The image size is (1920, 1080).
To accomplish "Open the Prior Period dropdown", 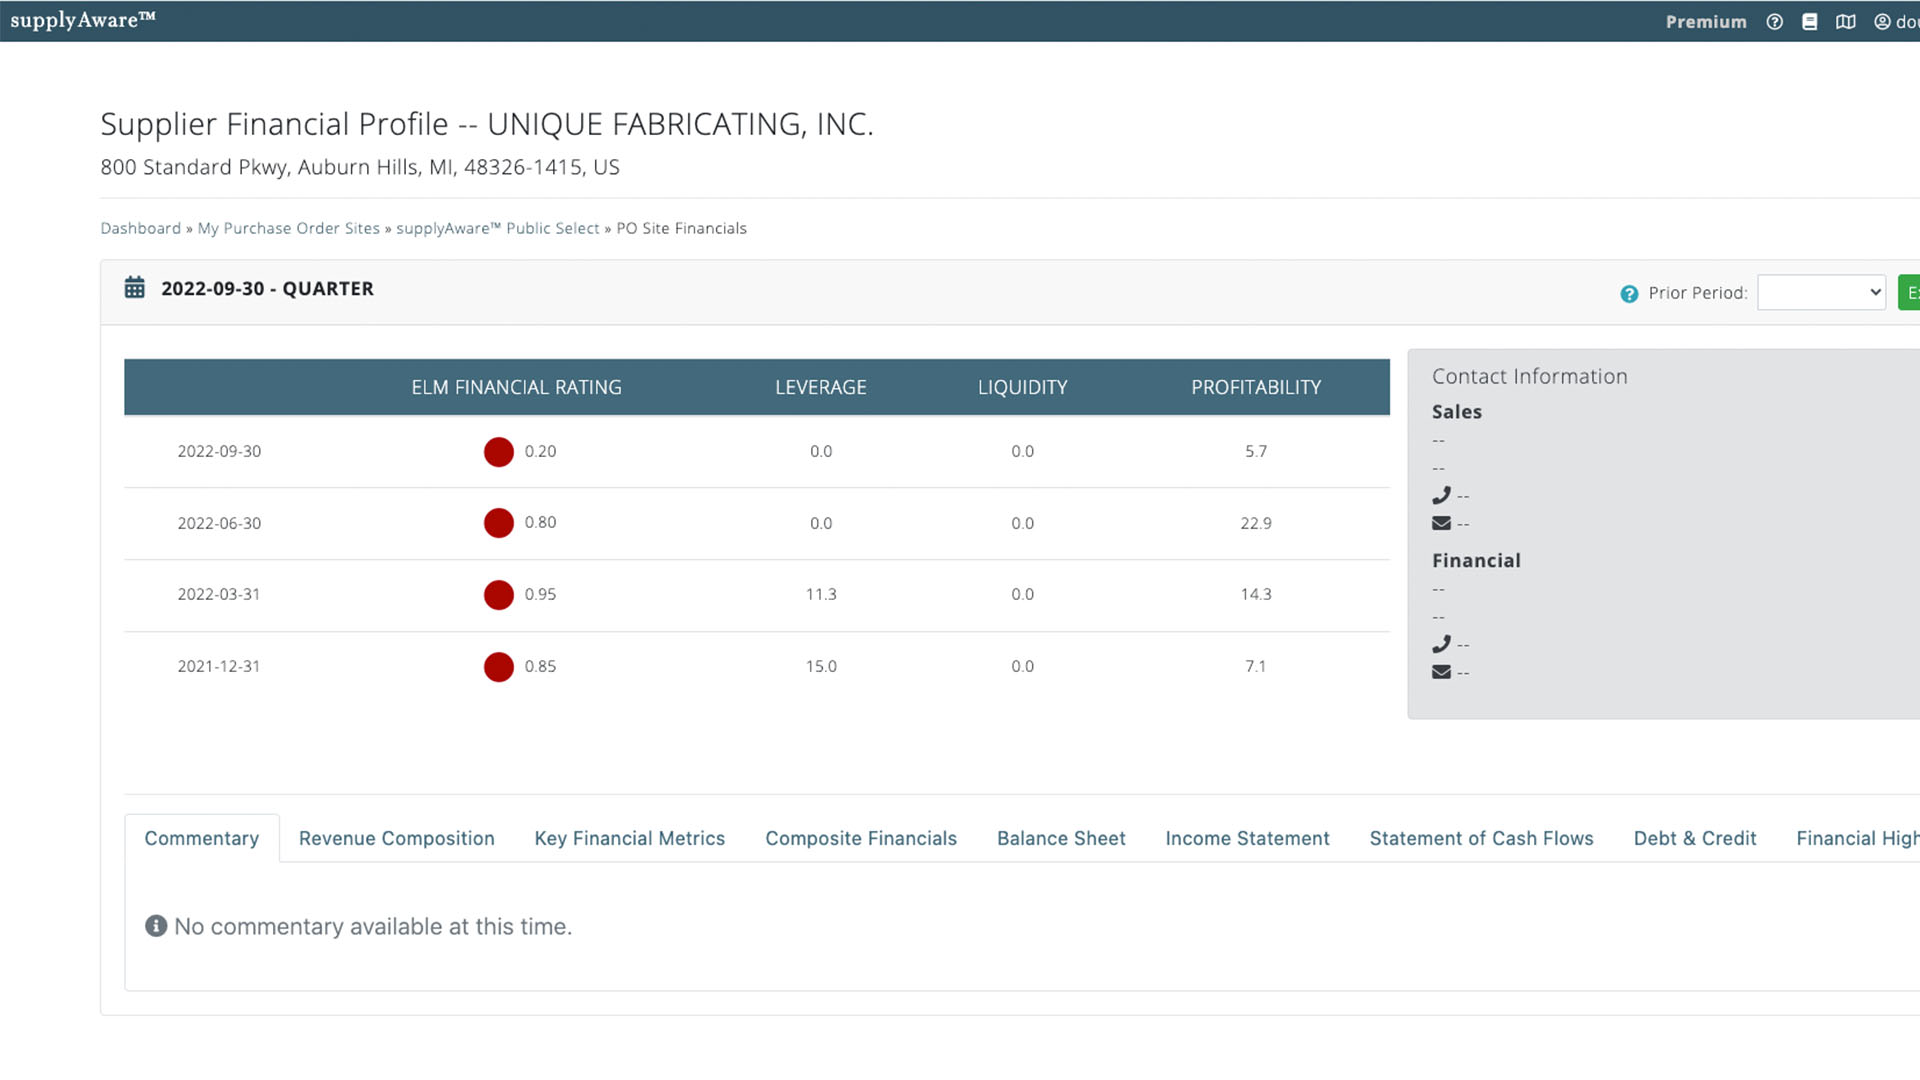I will click(x=1820, y=292).
